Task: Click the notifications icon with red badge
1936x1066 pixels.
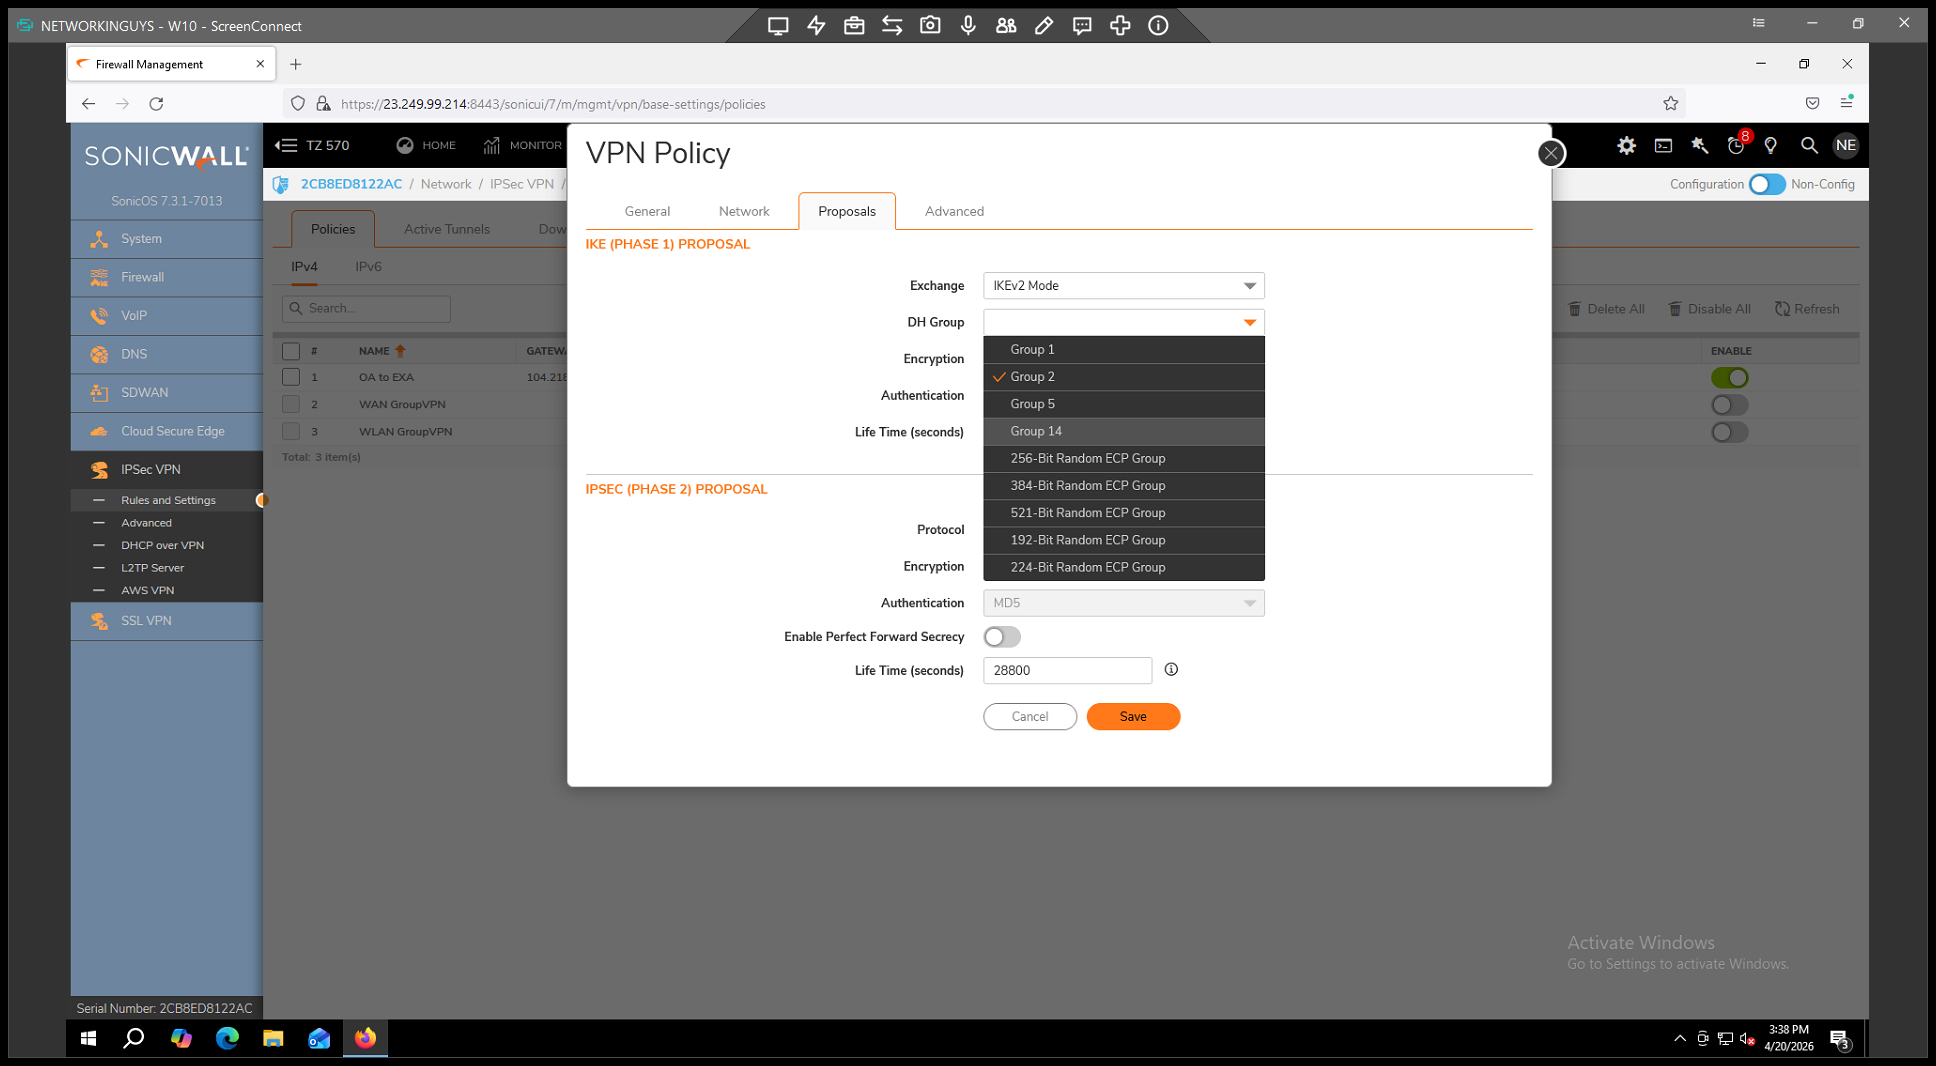Action: (1736, 146)
